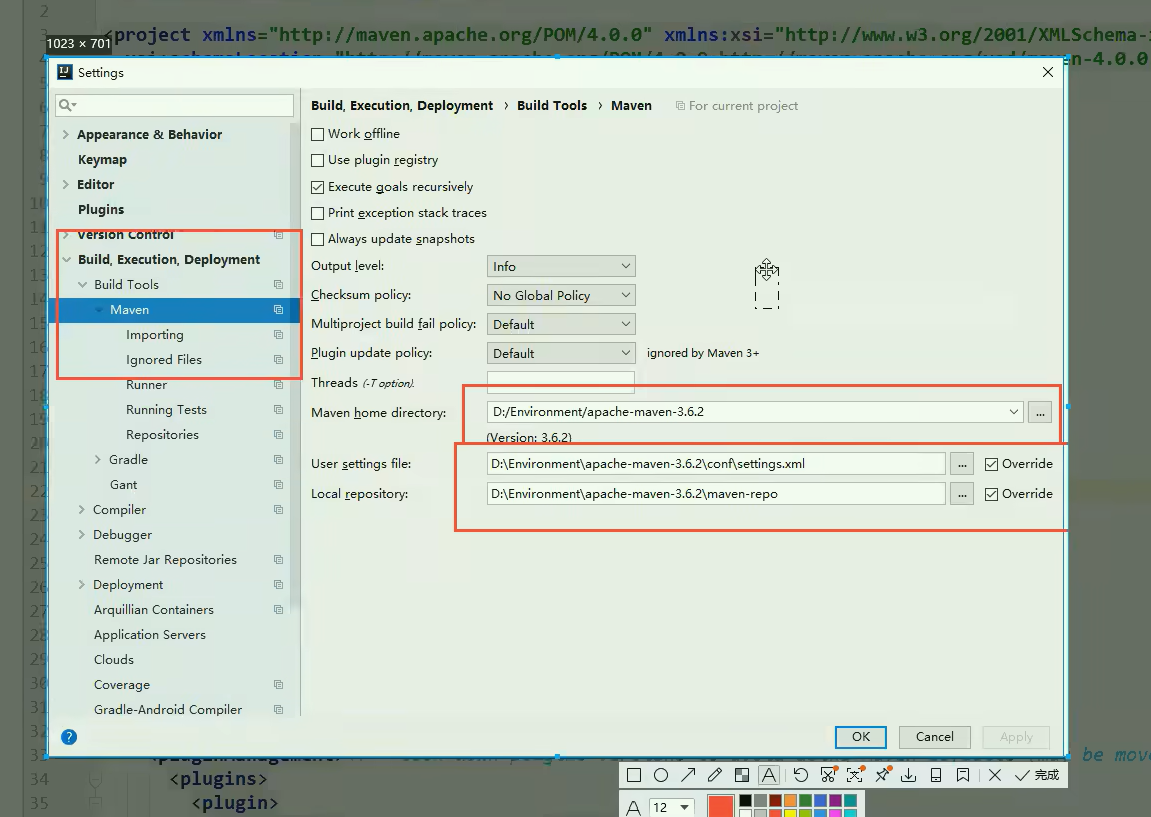Click the Threads input field
The image size is (1151, 817).
pyautogui.click(x=561, y=382)
